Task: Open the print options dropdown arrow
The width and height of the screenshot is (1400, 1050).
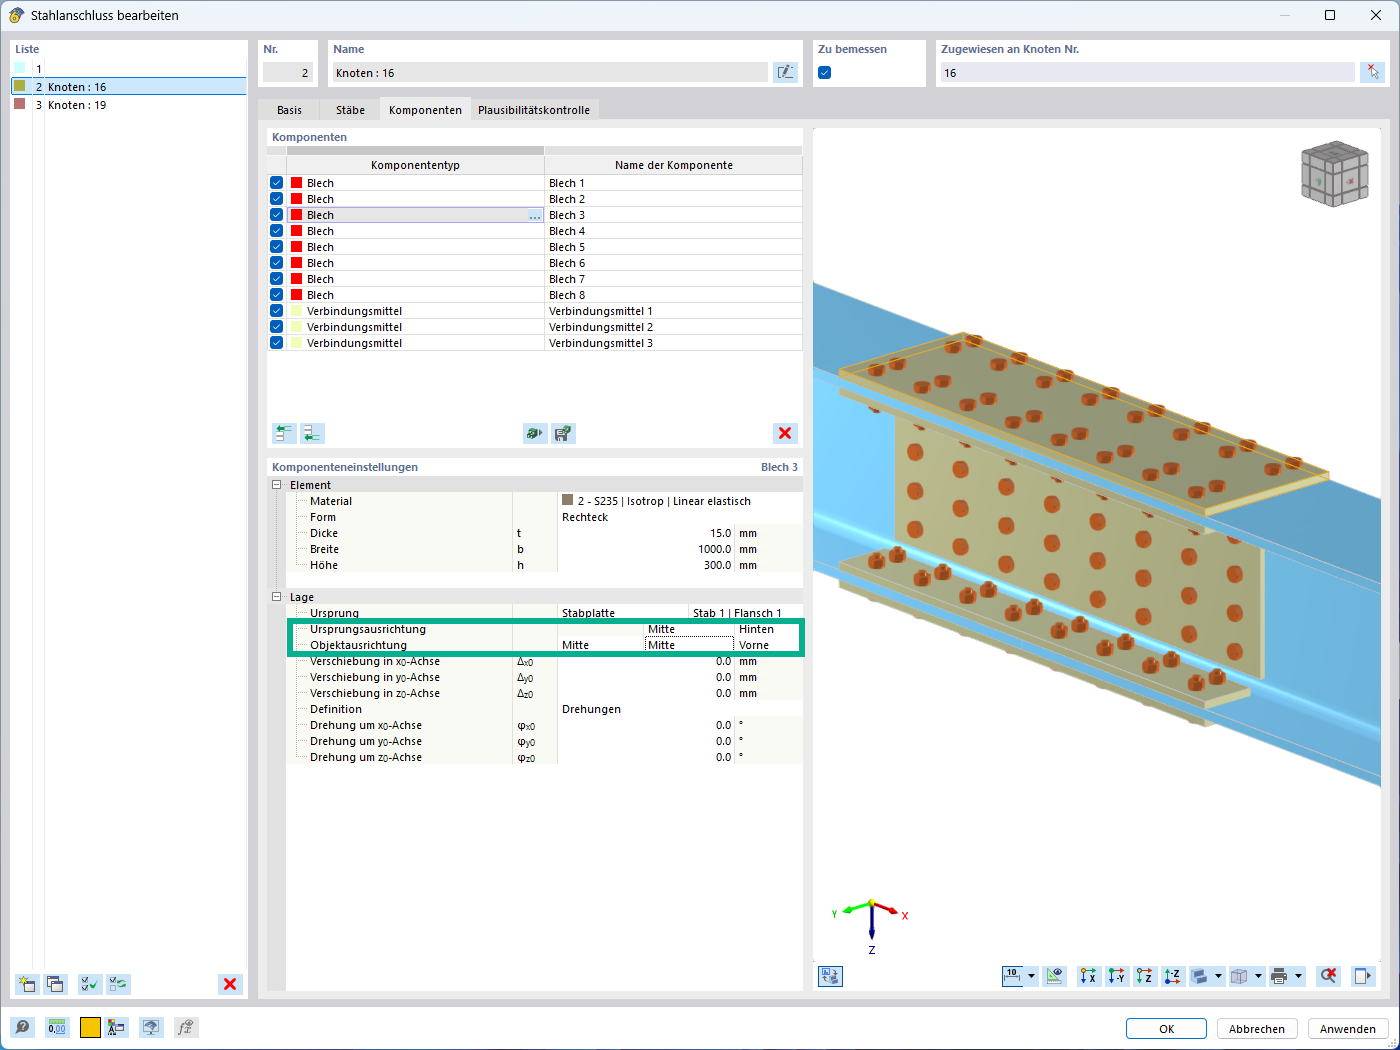Action: 1299,976
